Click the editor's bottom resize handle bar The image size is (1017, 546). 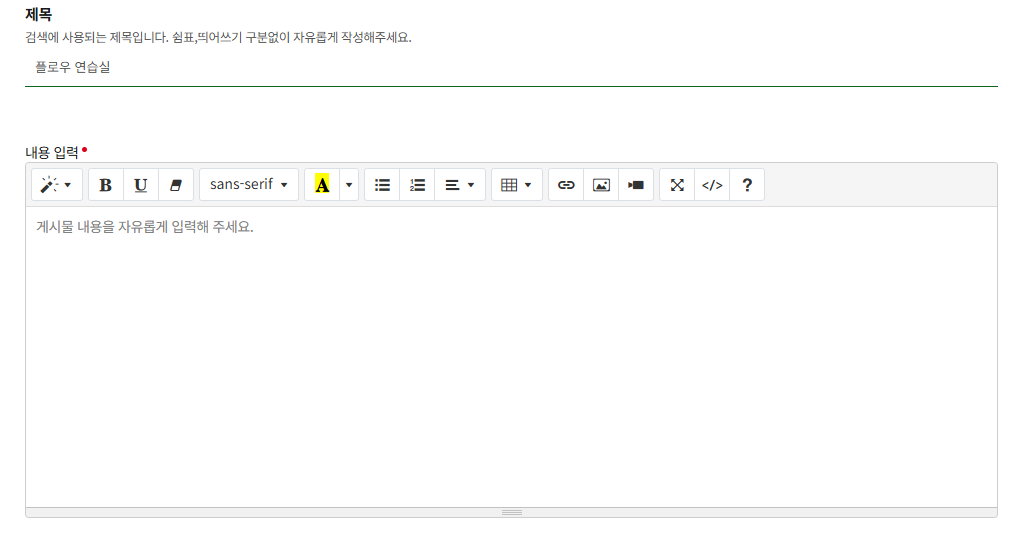click(x=511, y=512)
